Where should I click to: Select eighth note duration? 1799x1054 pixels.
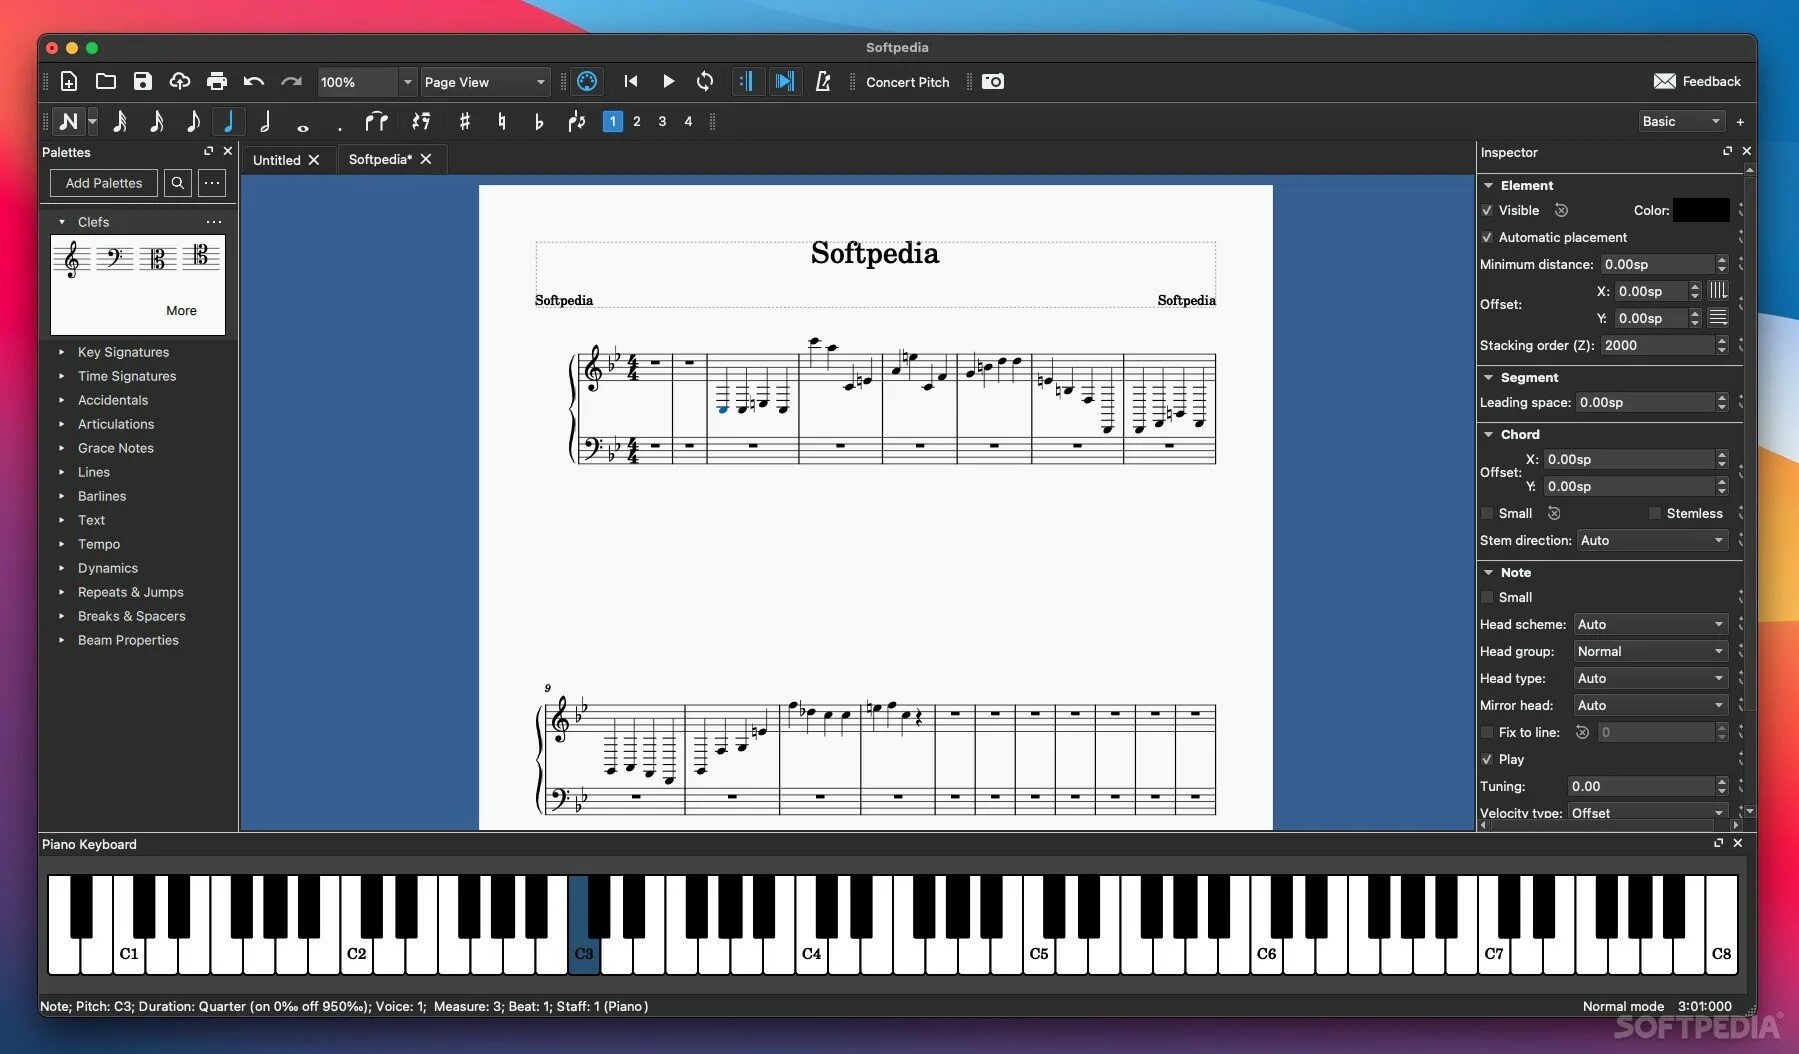pyautogui.click(x=193, y=122)
